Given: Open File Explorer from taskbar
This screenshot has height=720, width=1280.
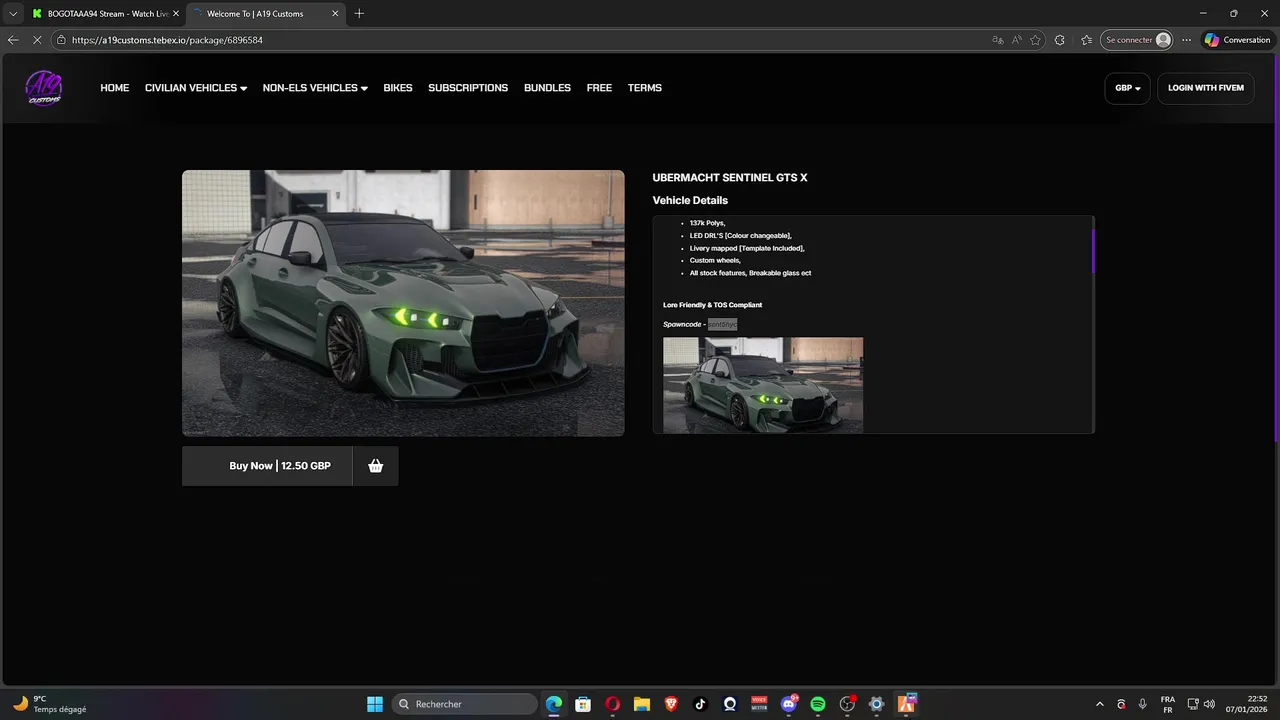Looking at the screenshot, I should [x=642, y=704].
